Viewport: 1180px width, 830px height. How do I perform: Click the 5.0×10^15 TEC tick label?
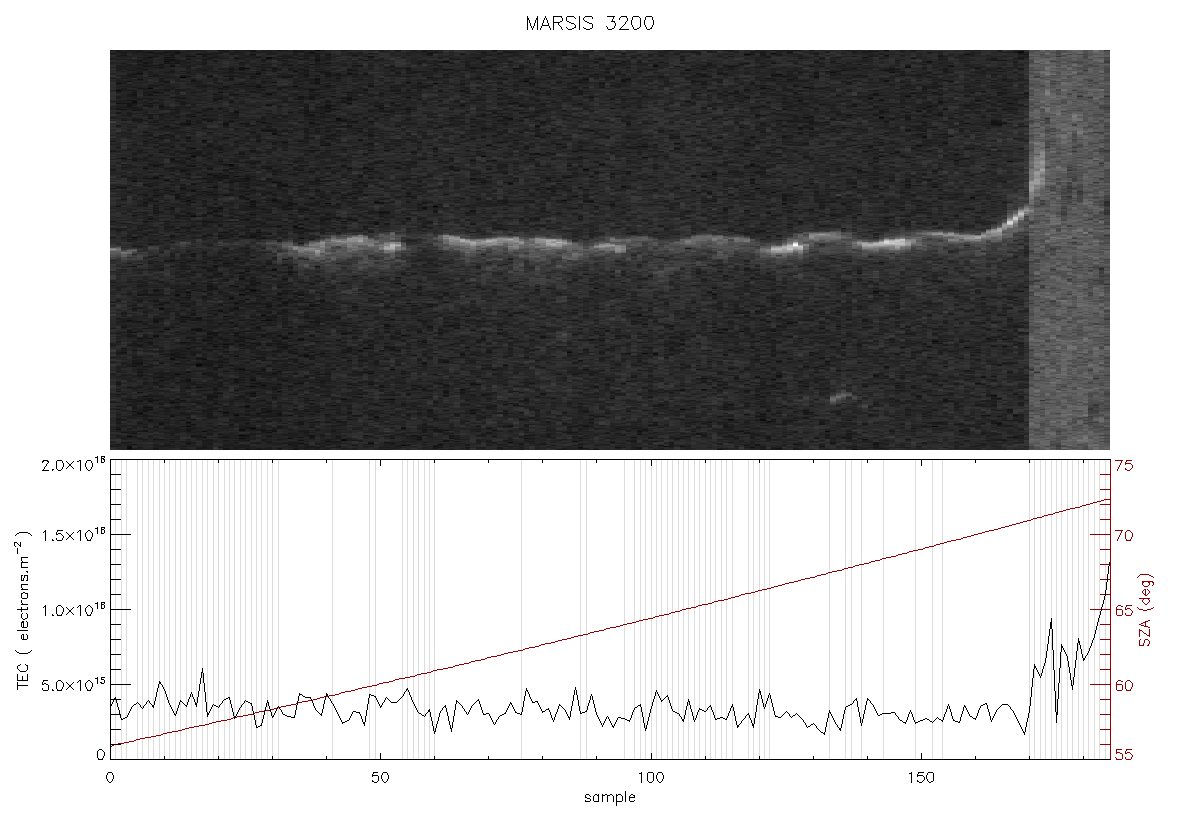coord(73,685)
